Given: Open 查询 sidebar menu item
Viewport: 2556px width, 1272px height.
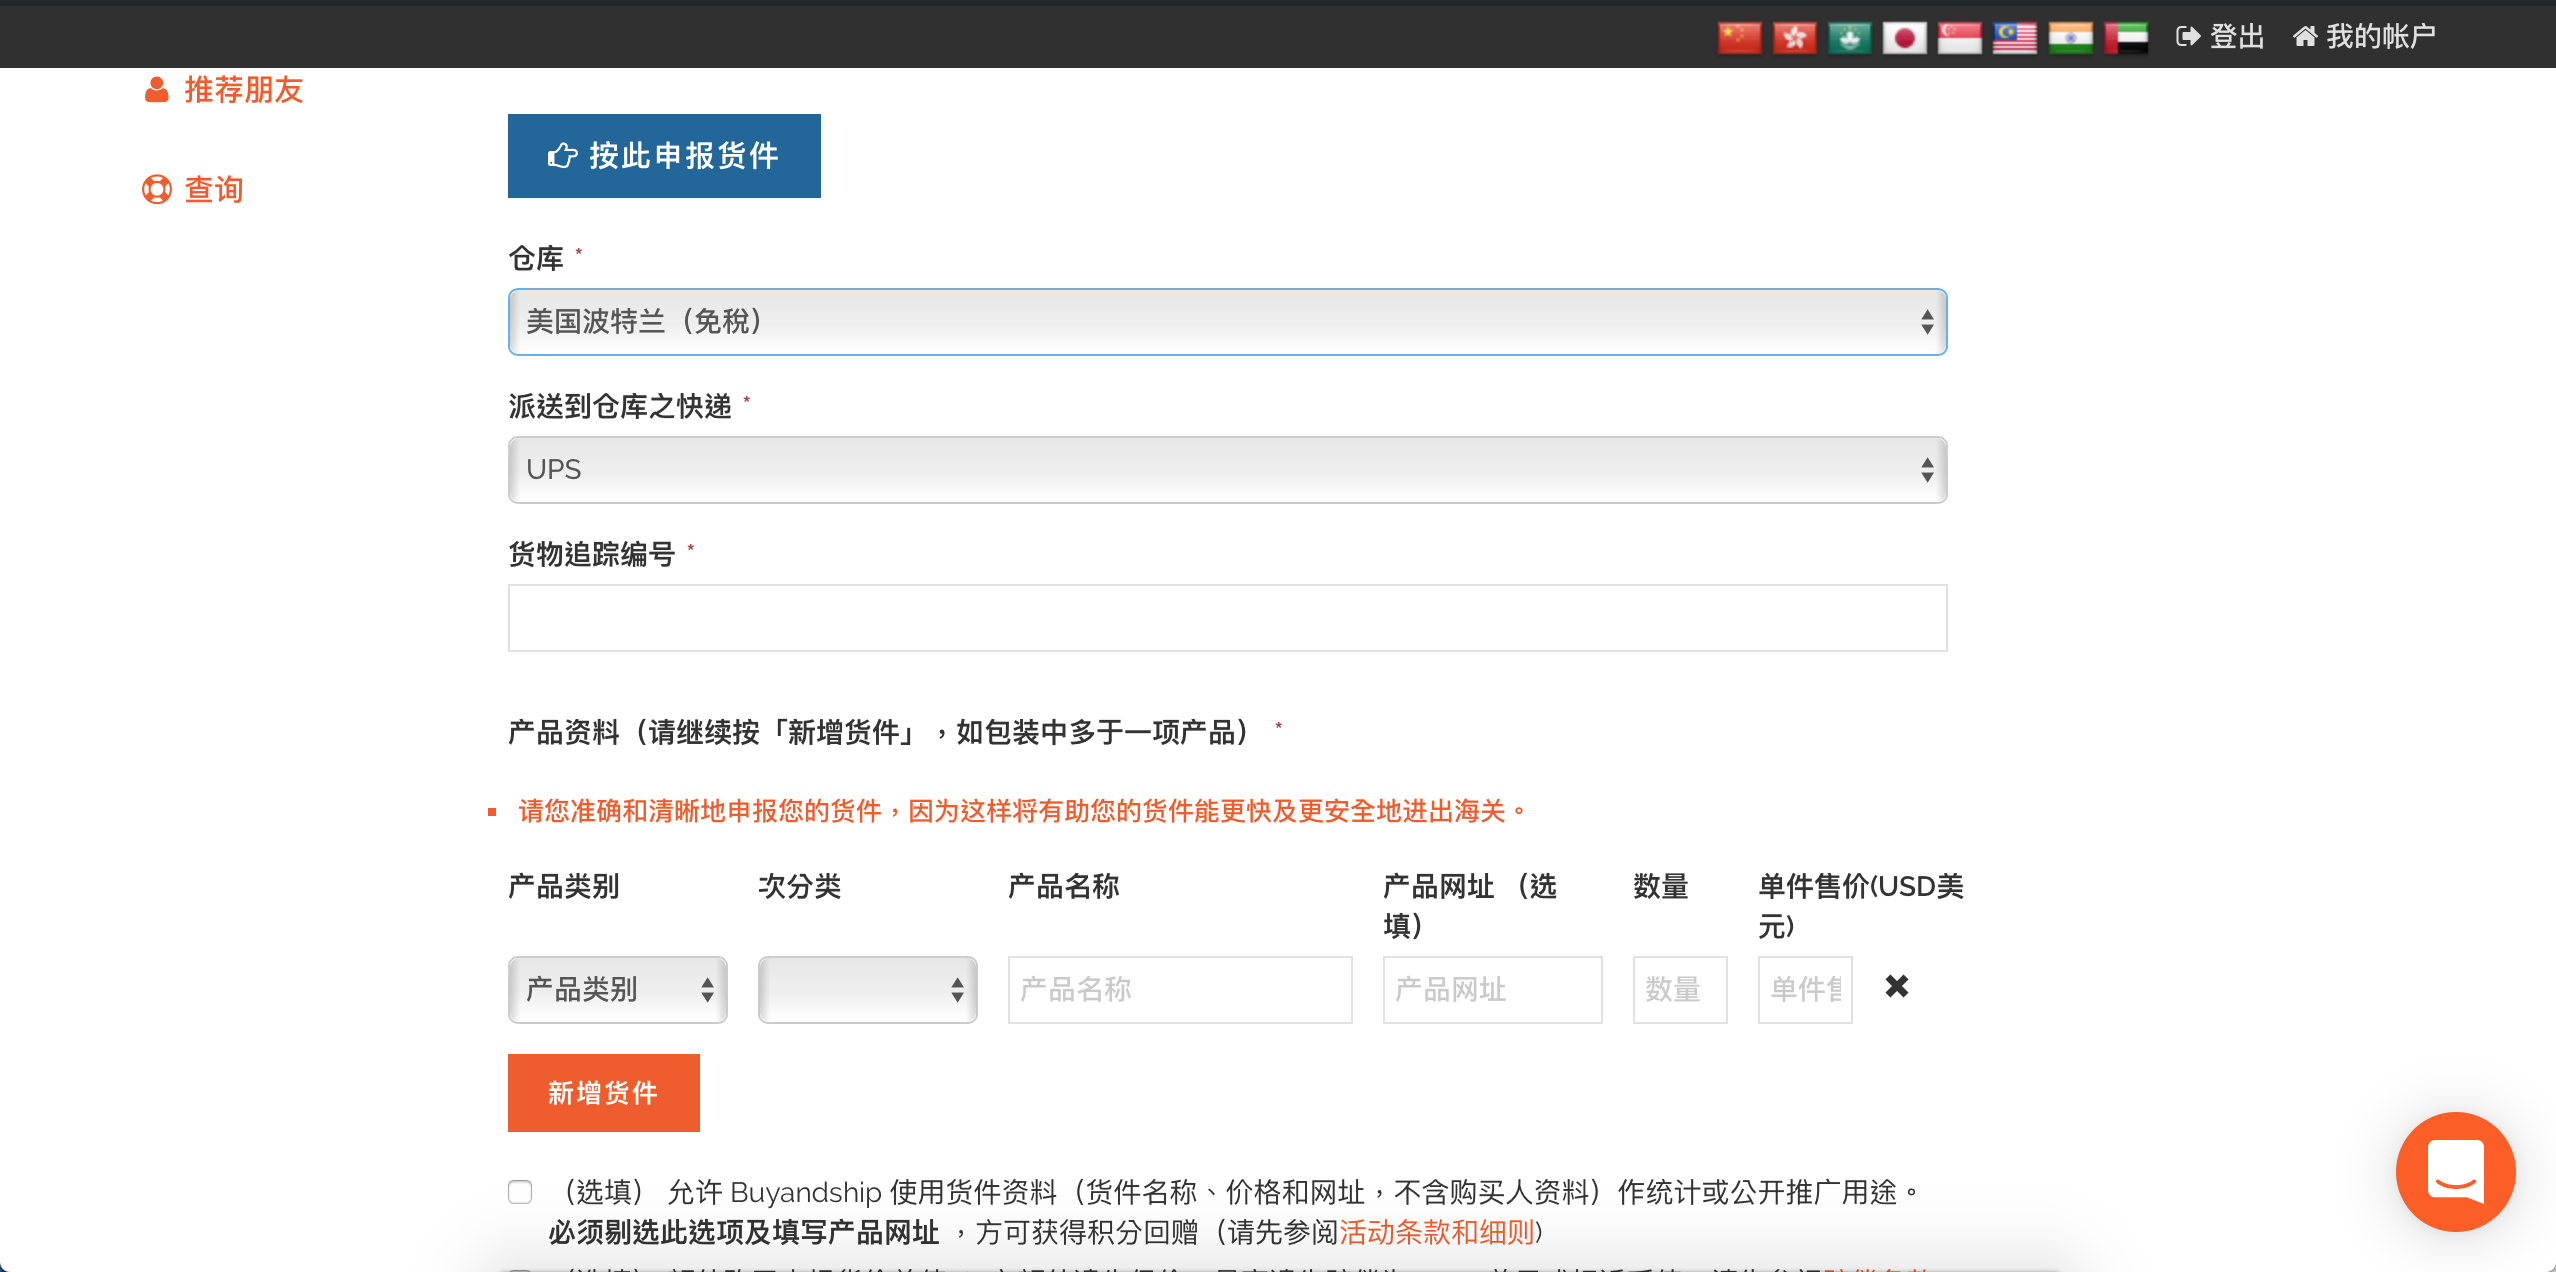Looking at the screenshot, I should pos(213,189).
